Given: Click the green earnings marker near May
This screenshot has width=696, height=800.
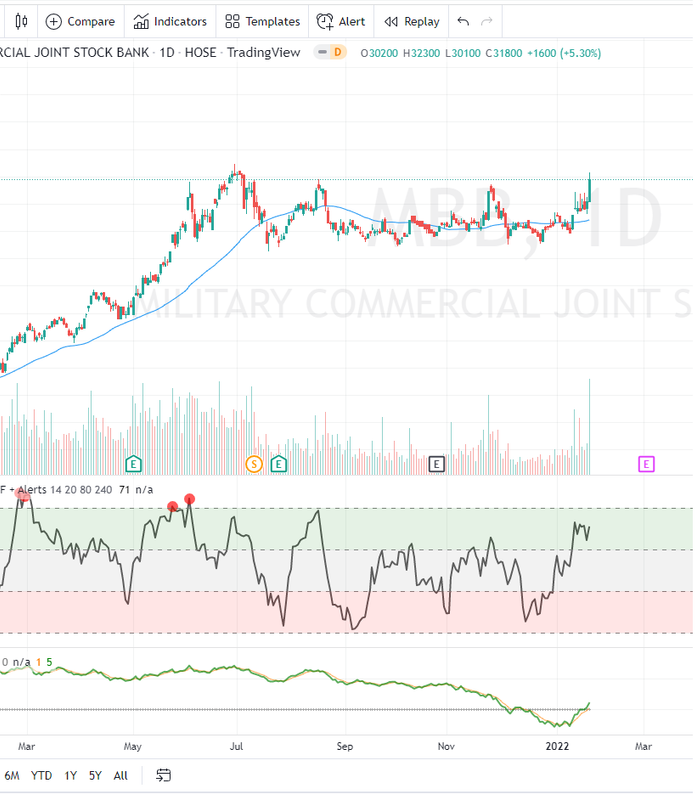Looking at the screenshot, I should [133, 465].
